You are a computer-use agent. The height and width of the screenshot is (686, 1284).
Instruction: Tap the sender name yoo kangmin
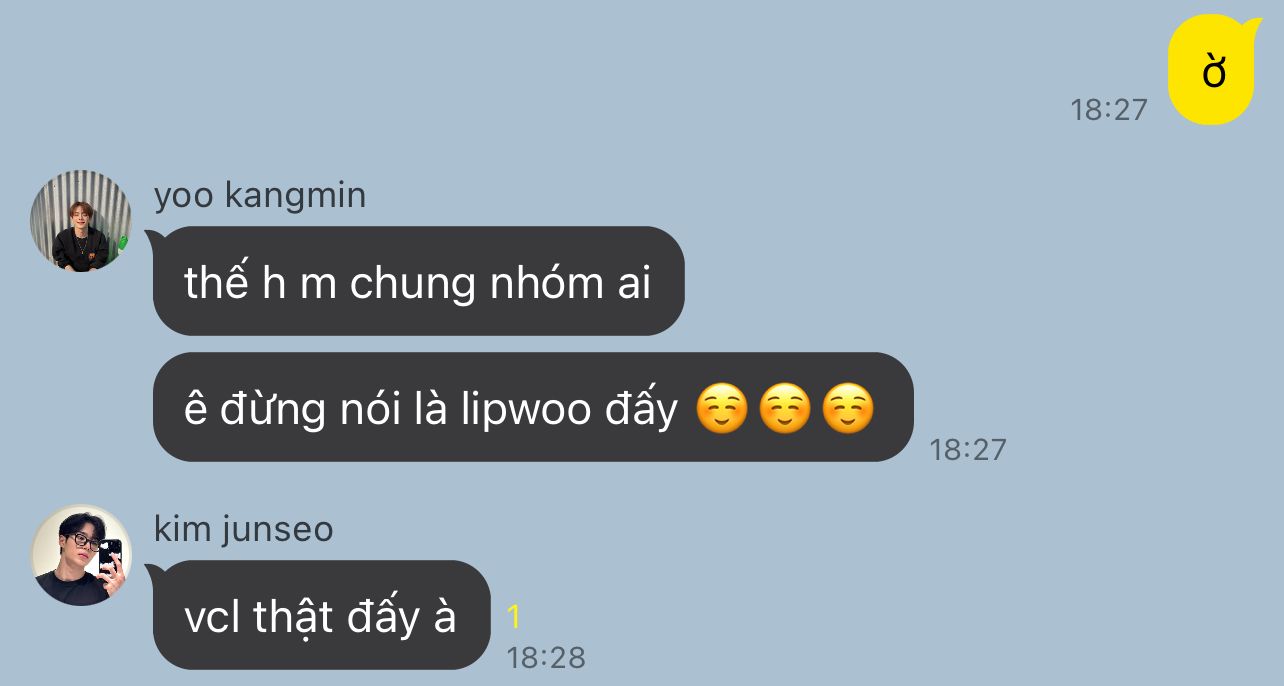coord(260,195)
